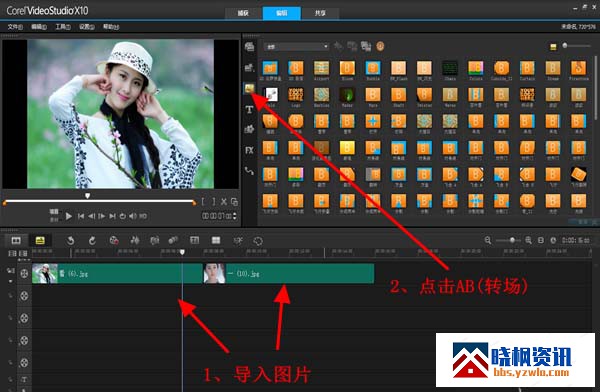Apply current effect to video track icon
The image size is (600, 392).
point(352,46)
